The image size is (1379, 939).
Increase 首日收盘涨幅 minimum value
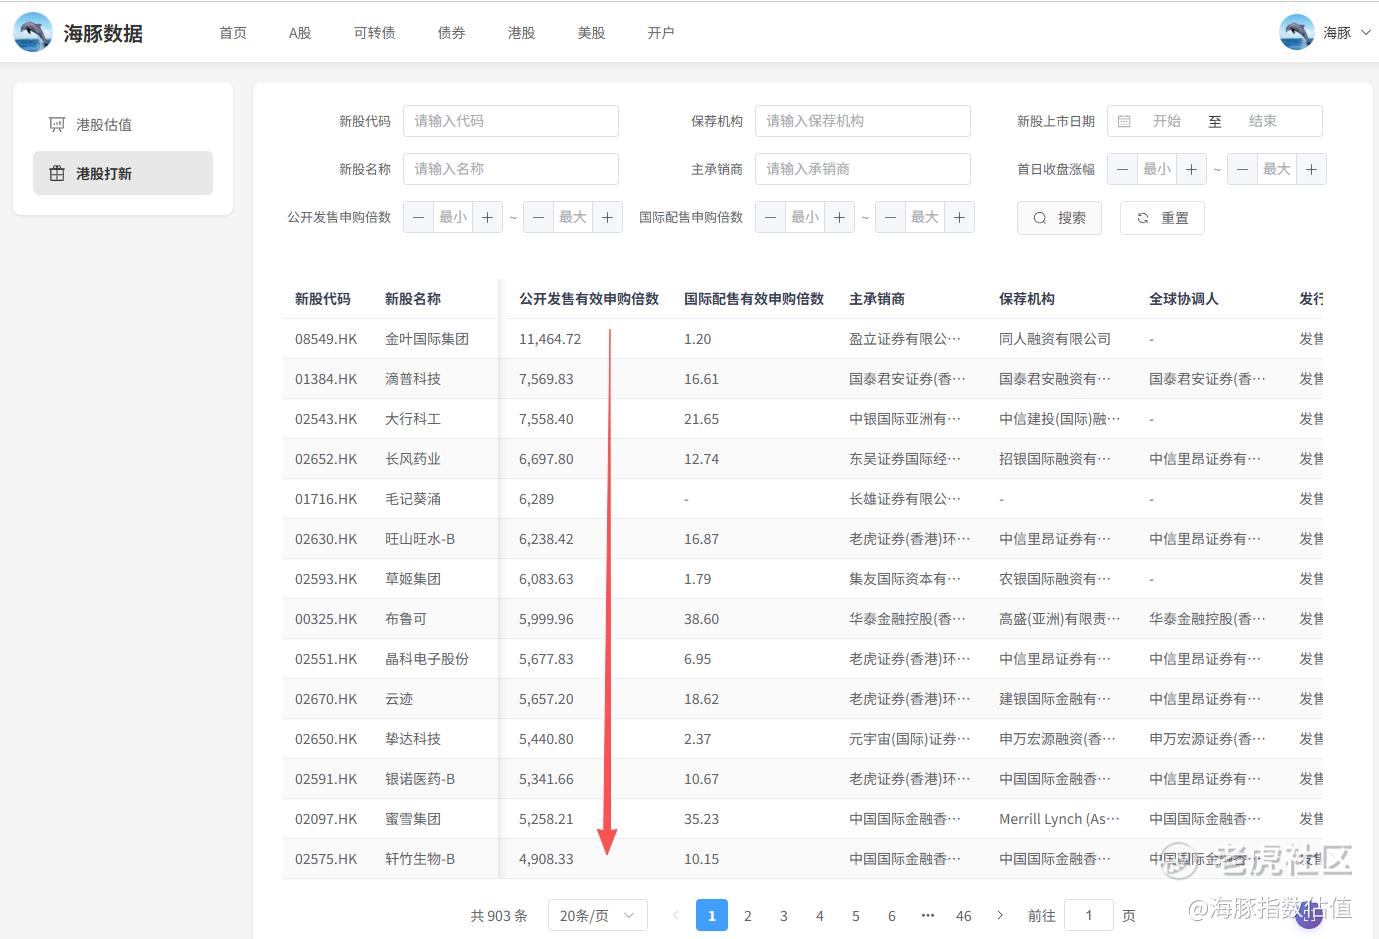[1191, 169]
